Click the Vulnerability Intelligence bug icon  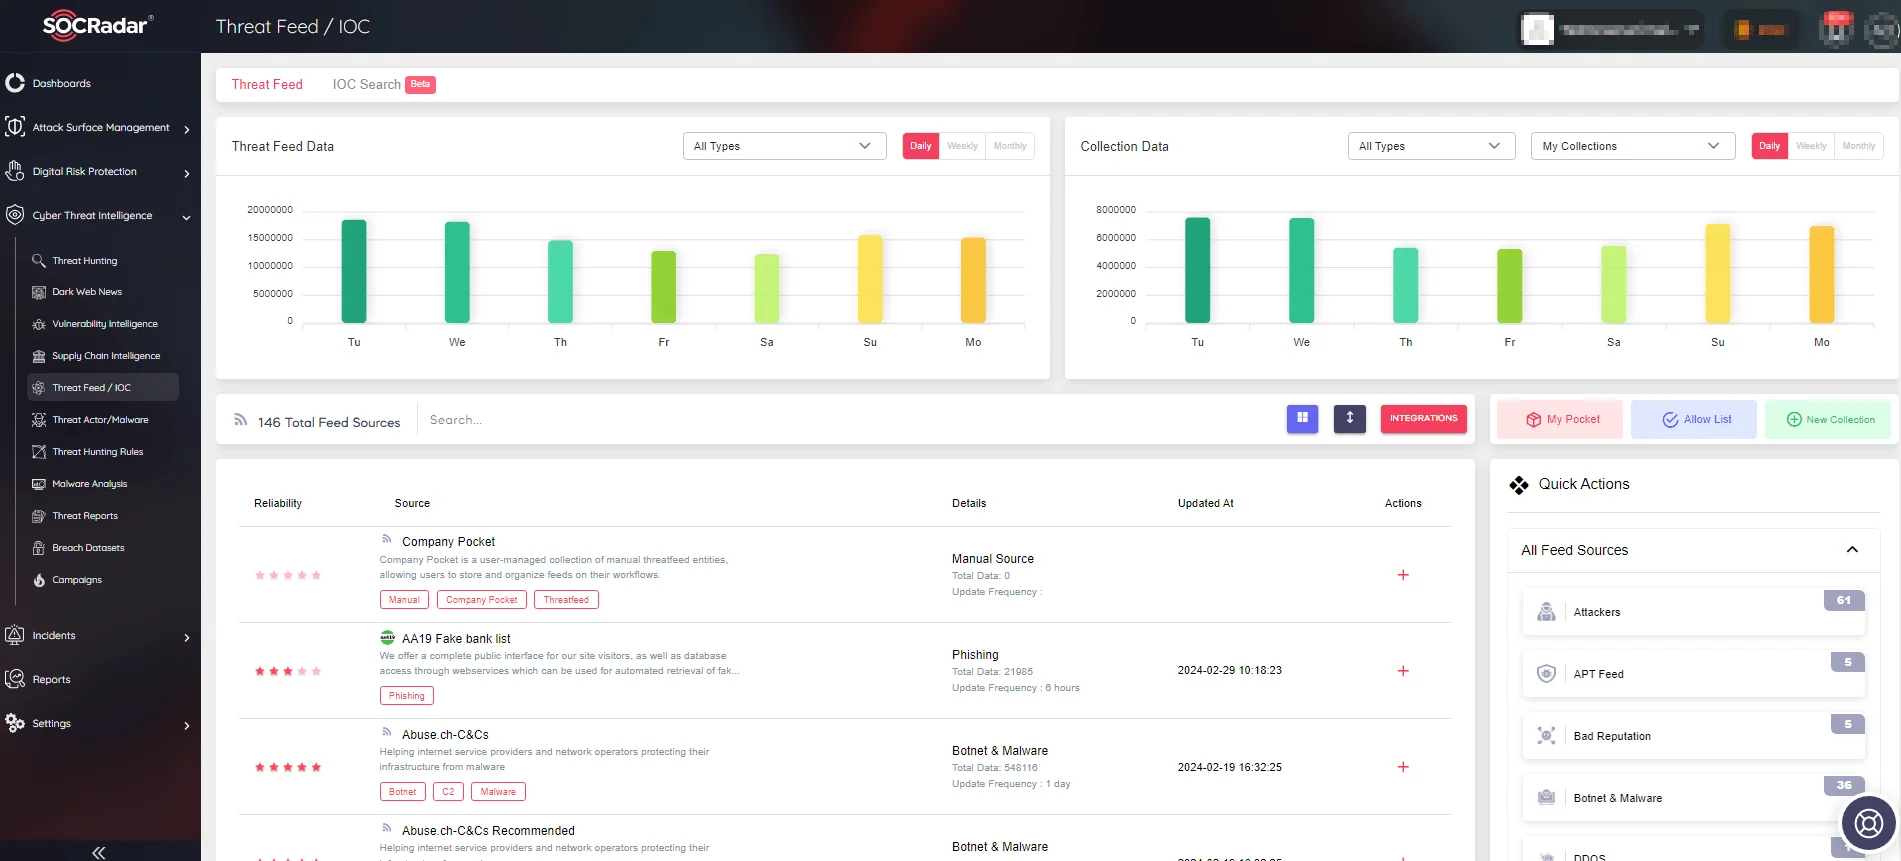39,324
